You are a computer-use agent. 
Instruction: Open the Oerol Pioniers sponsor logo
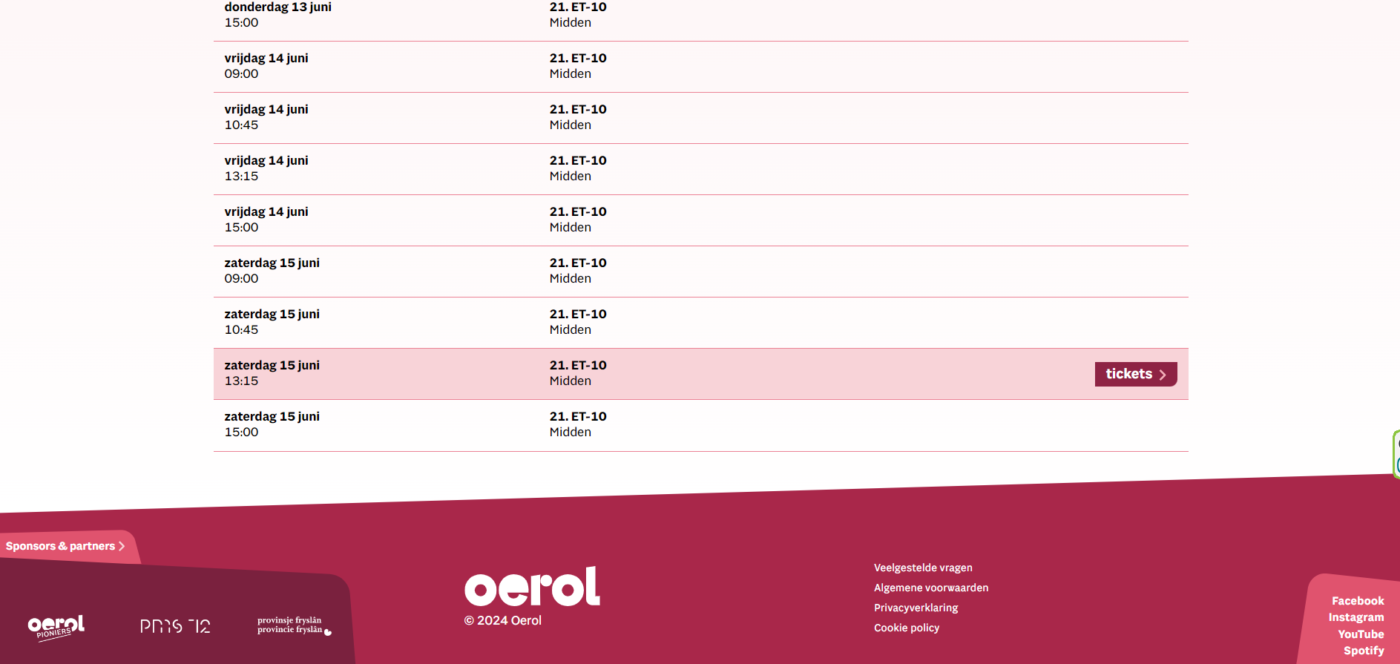coord(56,627)
